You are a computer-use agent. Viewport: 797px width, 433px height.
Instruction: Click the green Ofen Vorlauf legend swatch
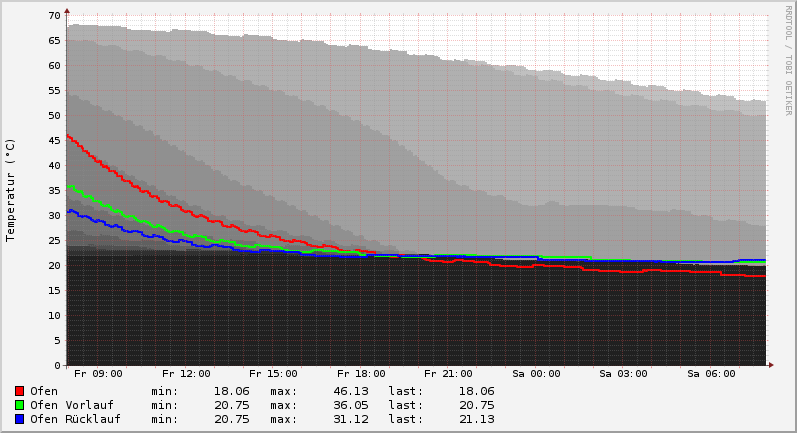[x=19, y=405]
